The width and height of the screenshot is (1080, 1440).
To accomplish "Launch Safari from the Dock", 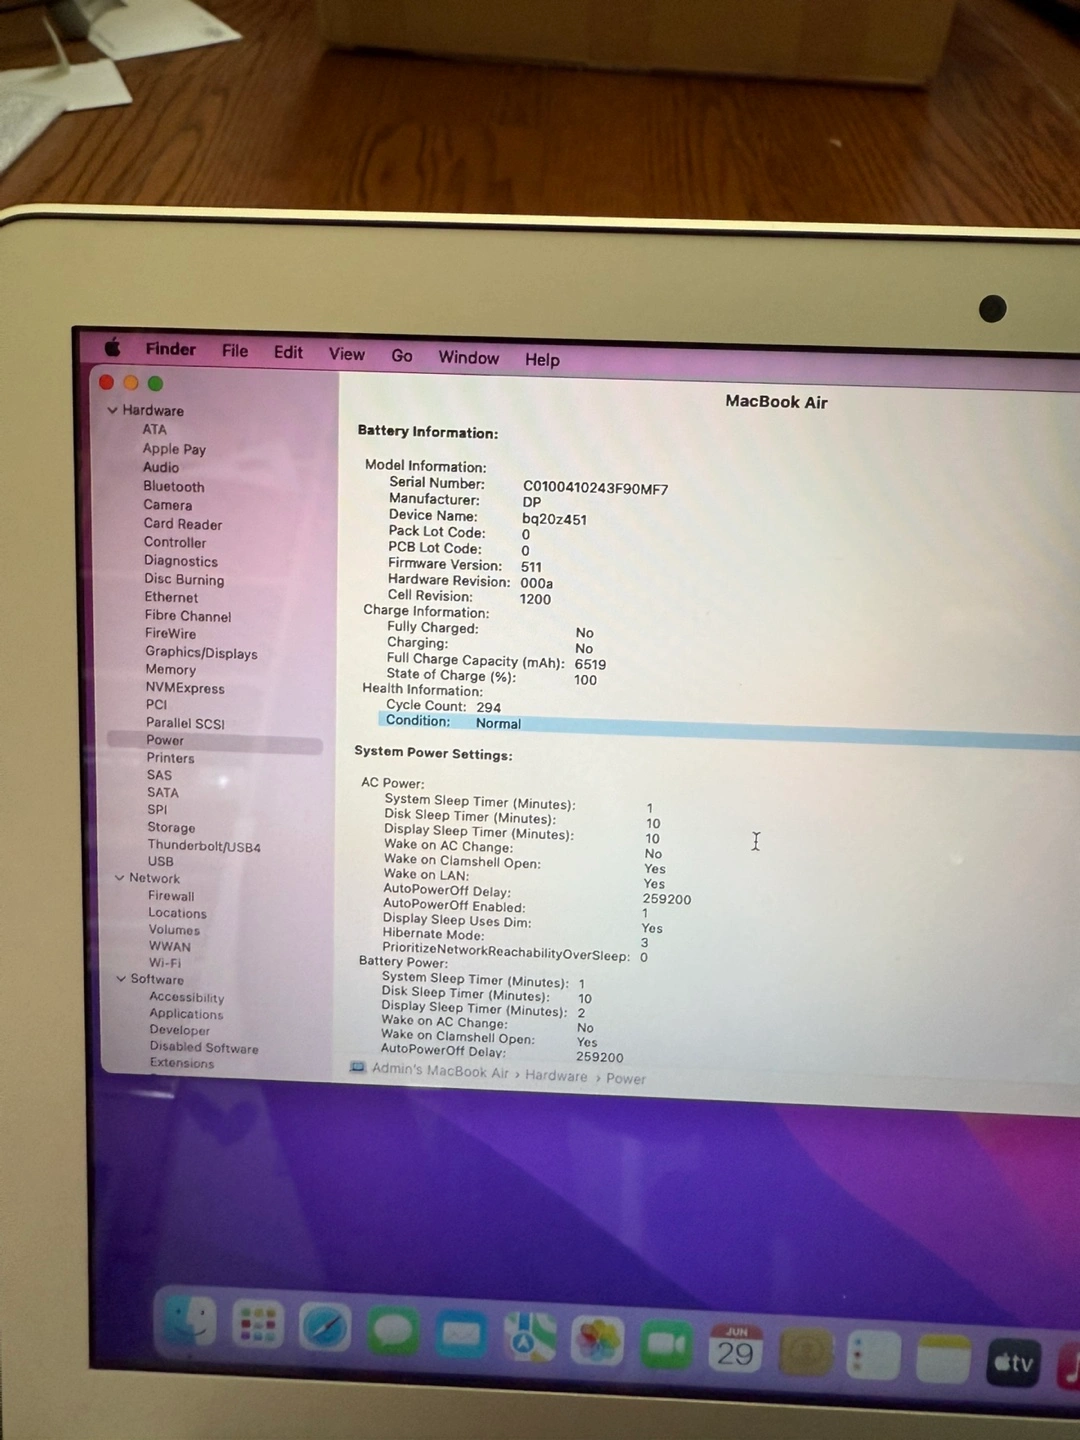I will pyautogui.click(x=326, y=1328).
